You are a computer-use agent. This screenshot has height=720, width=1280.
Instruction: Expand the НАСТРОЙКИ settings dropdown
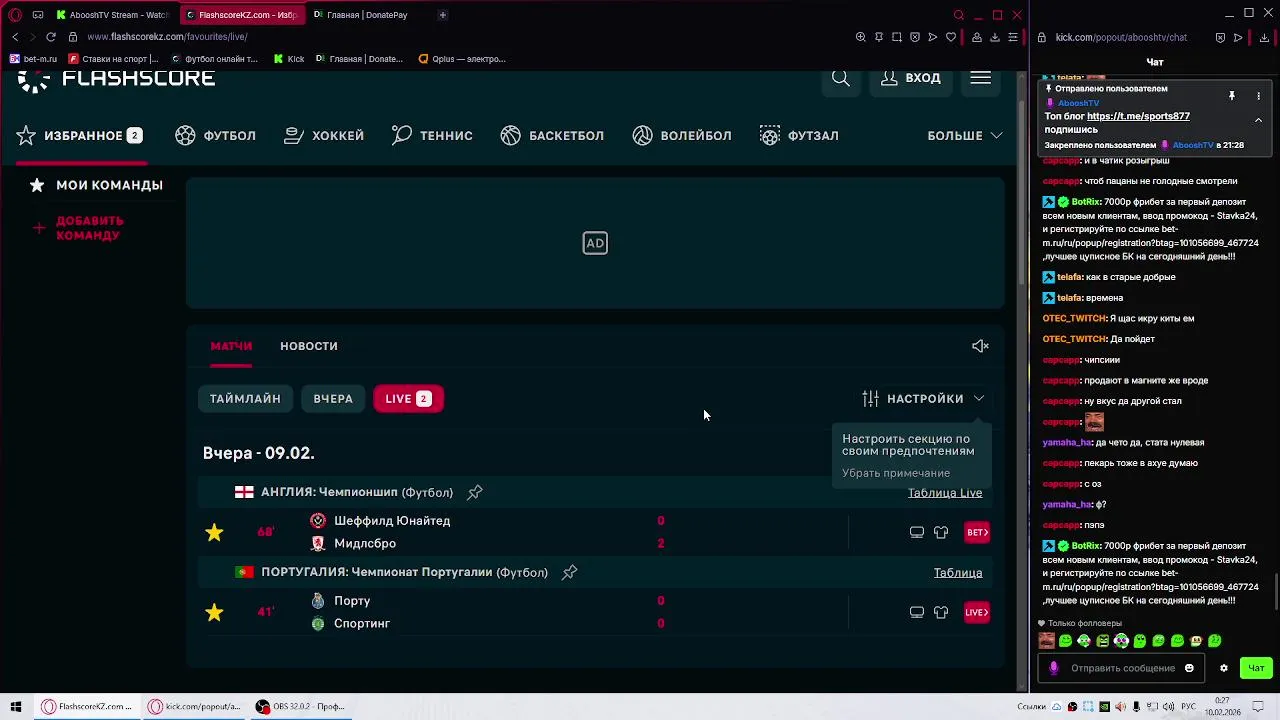tap(923, 398)
